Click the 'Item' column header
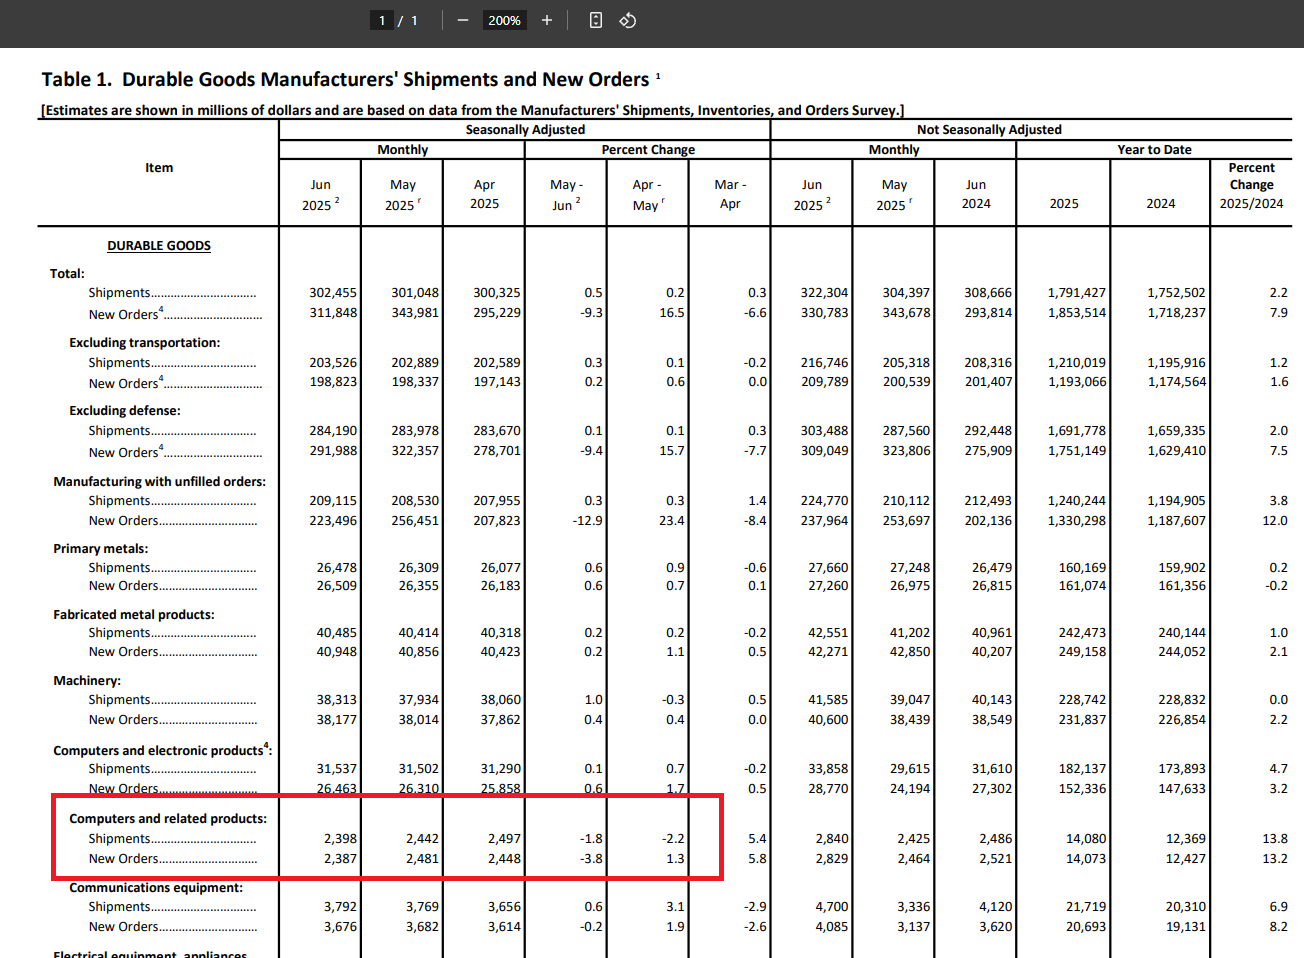Screen dimensions: 1304x958 coord(159,168)
